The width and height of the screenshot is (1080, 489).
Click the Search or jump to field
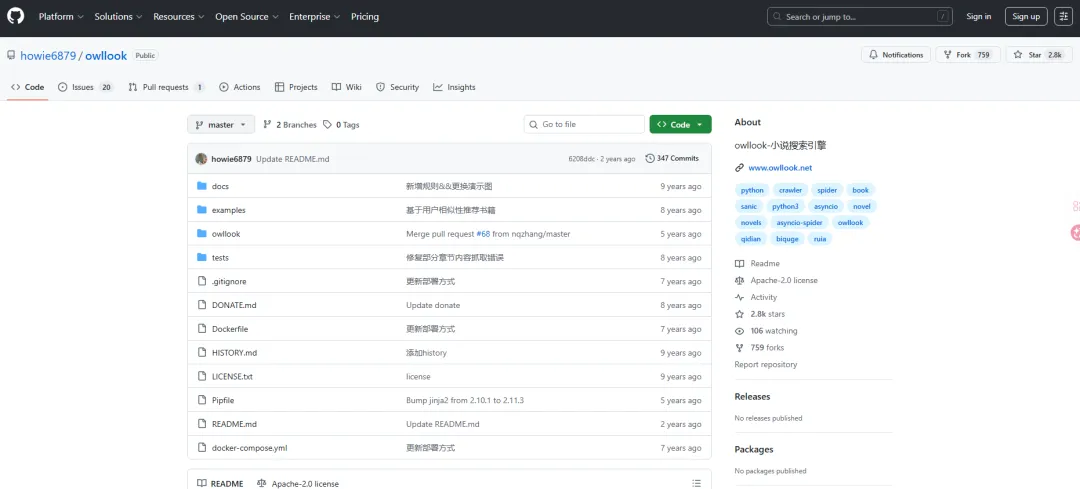click(x=860, y=17)
